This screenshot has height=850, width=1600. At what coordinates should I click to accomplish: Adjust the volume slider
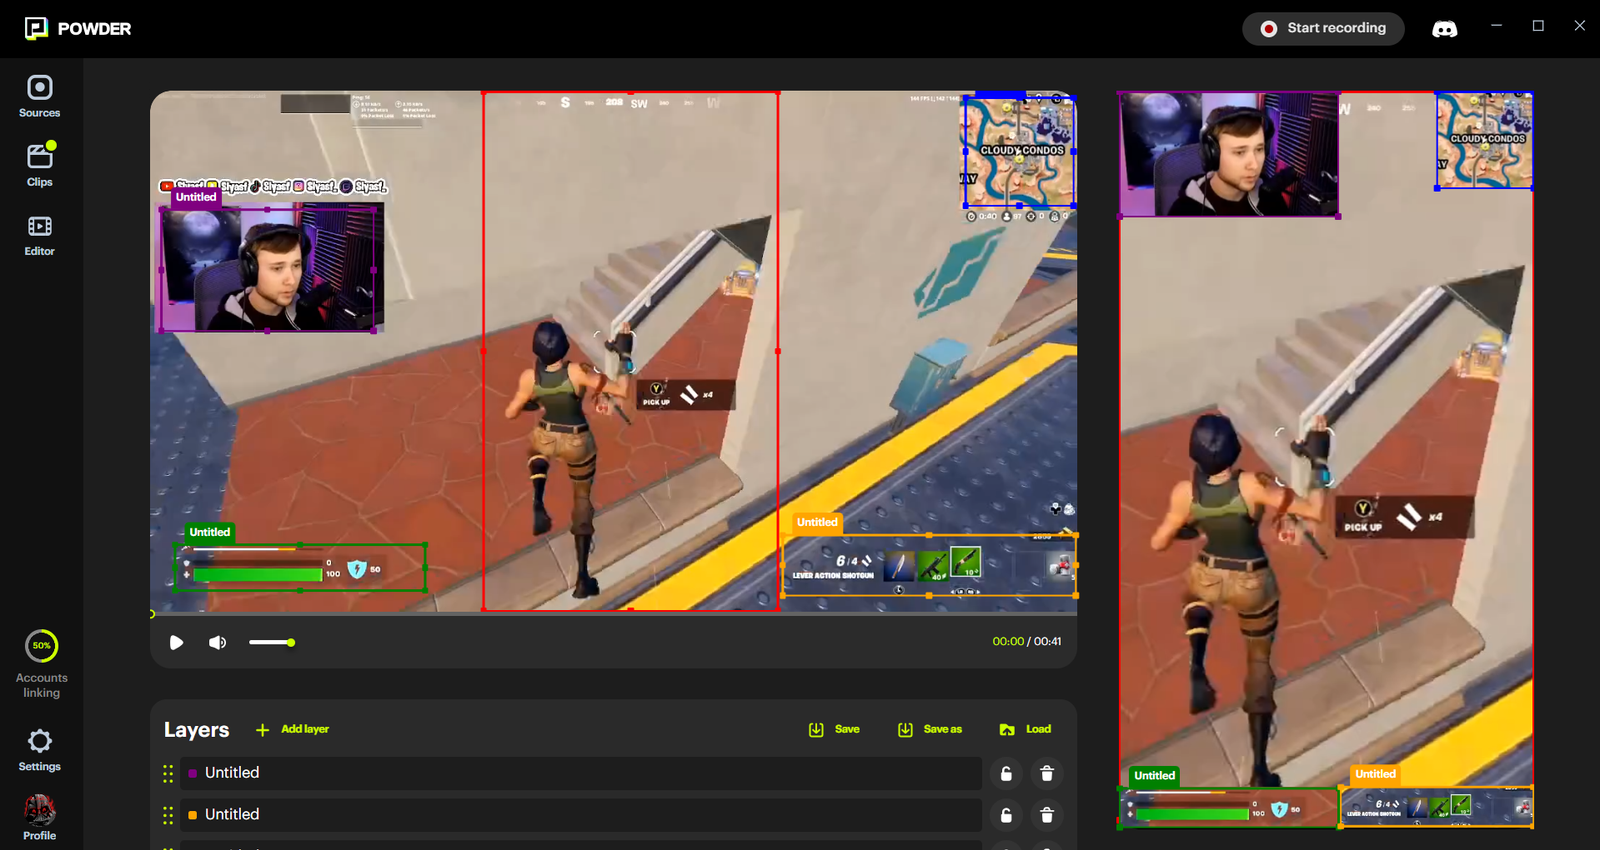[272, 642]
